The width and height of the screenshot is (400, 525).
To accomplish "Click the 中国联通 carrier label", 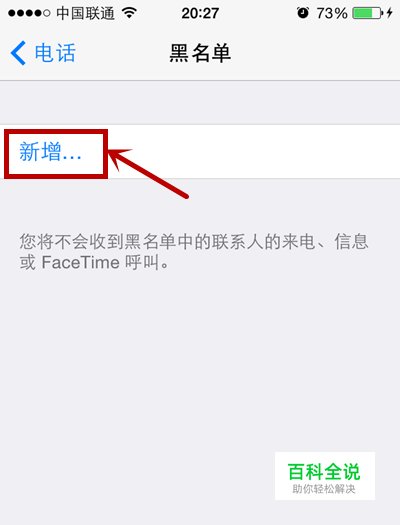I will pos(86,13).
